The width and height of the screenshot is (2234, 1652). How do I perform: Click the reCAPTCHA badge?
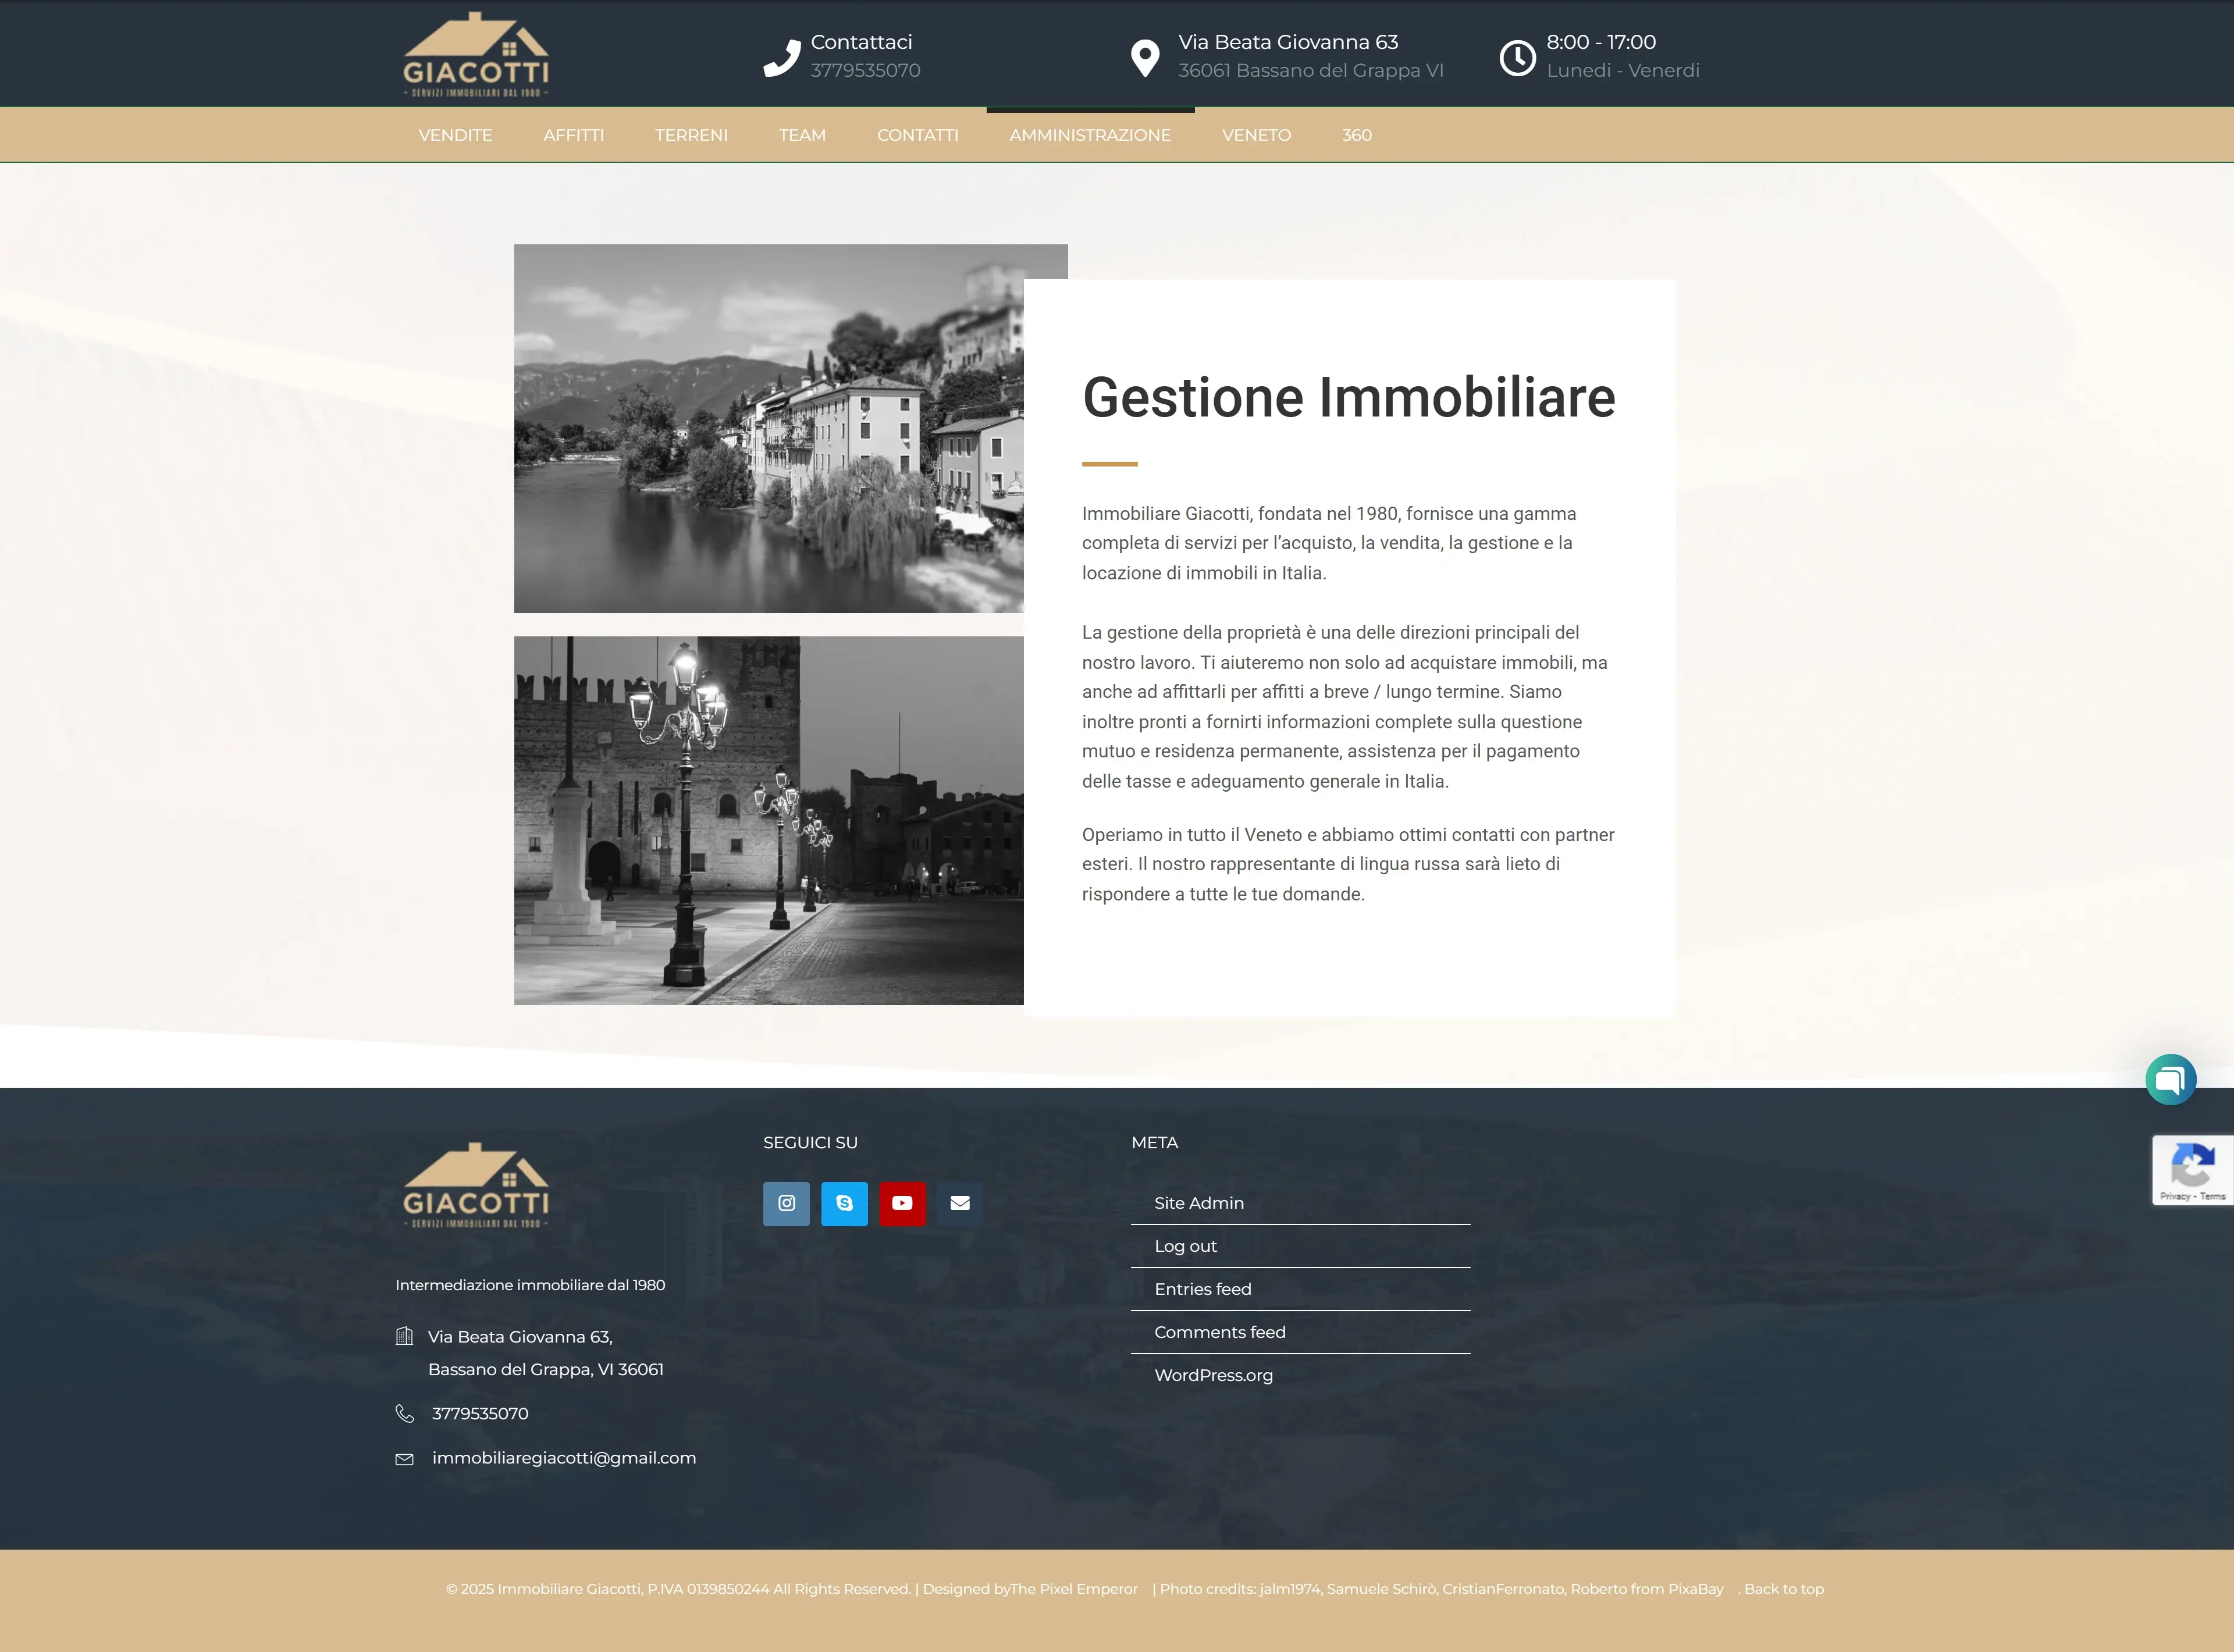point(2192,1169)
